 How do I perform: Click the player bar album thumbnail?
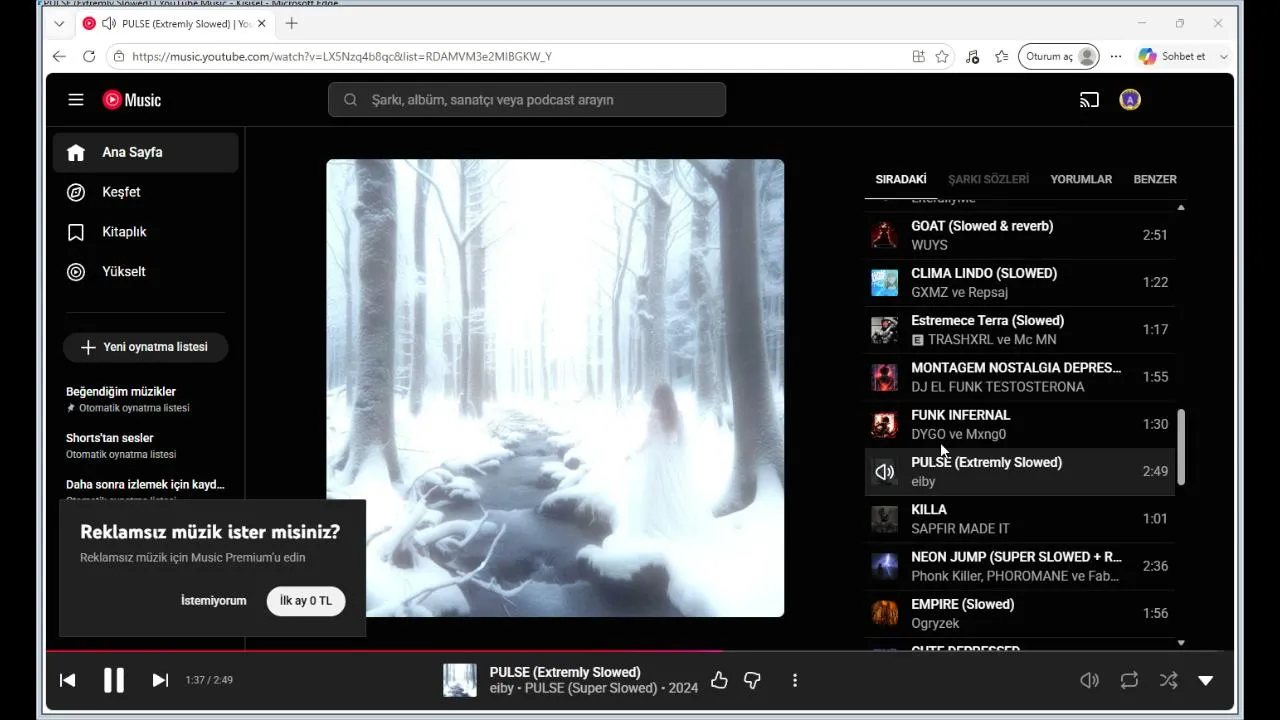click(x=460, y=680)
